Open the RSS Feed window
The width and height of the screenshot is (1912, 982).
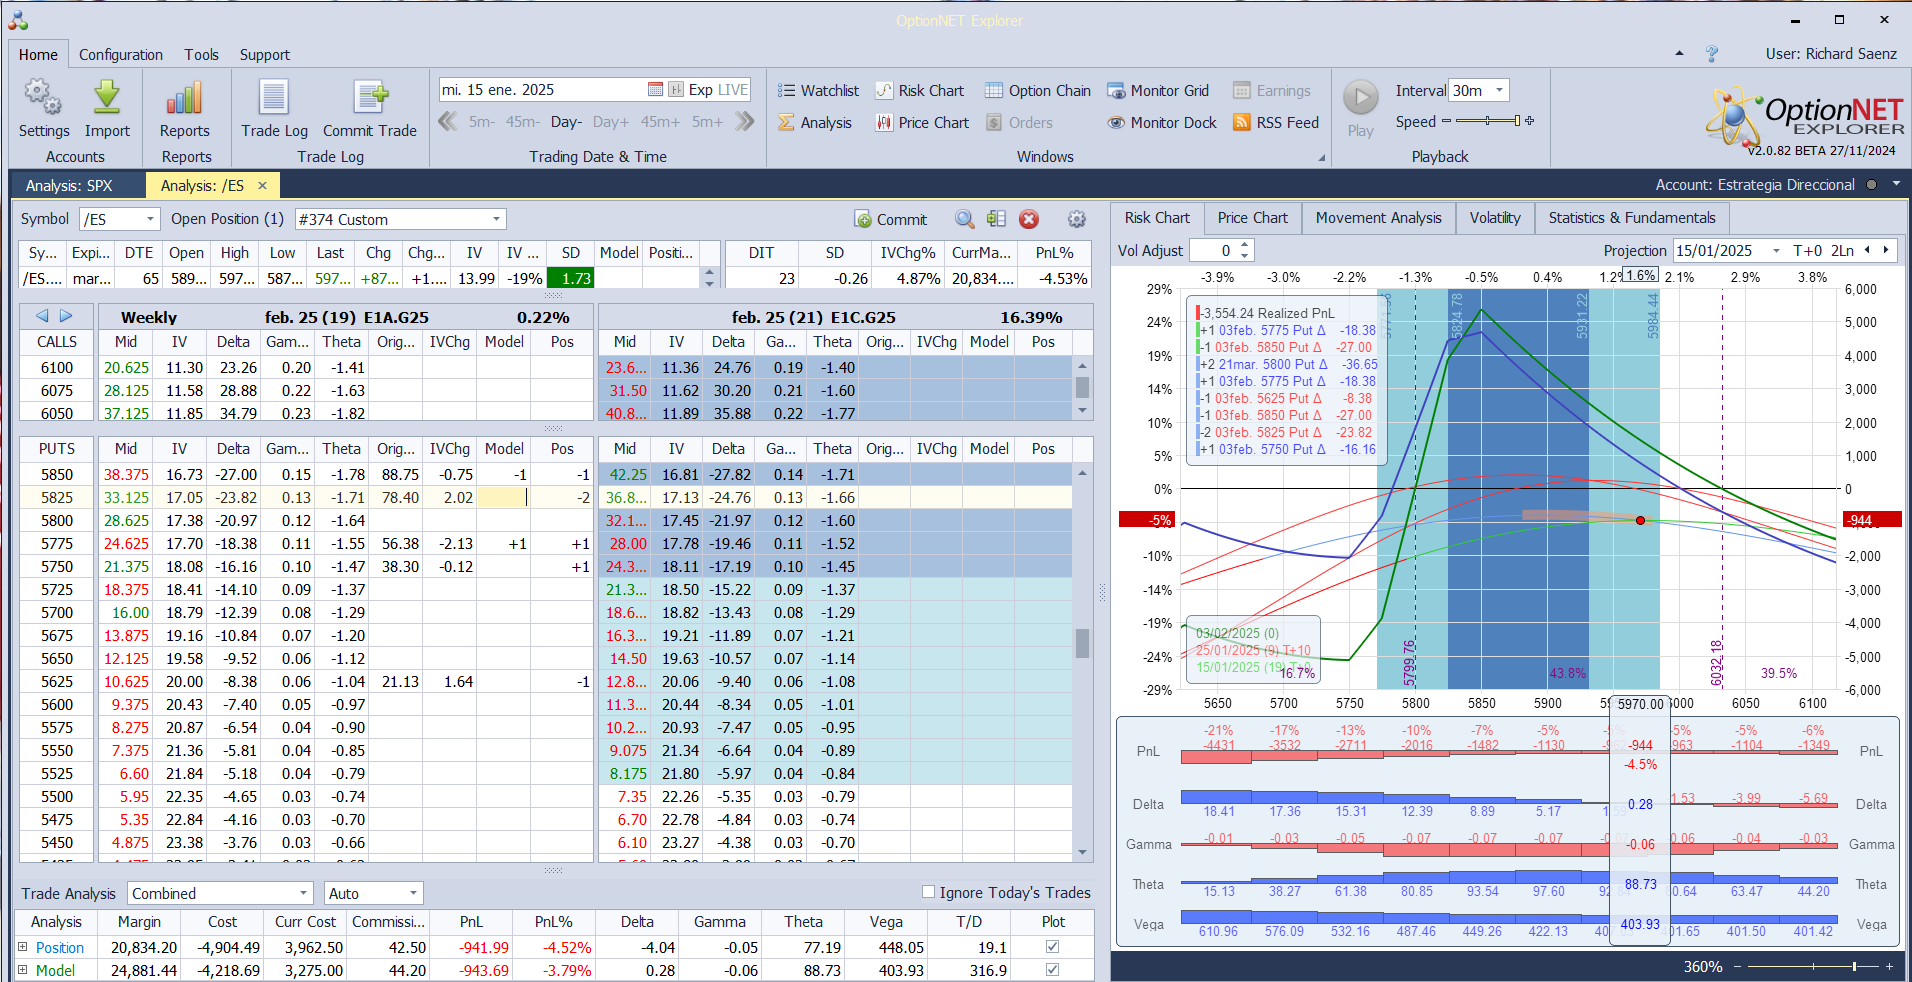1275,123
